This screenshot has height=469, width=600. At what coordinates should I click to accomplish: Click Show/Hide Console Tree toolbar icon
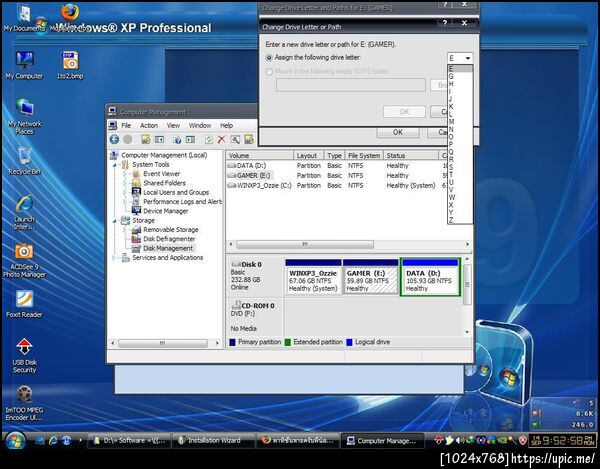[x=160, y=140]
